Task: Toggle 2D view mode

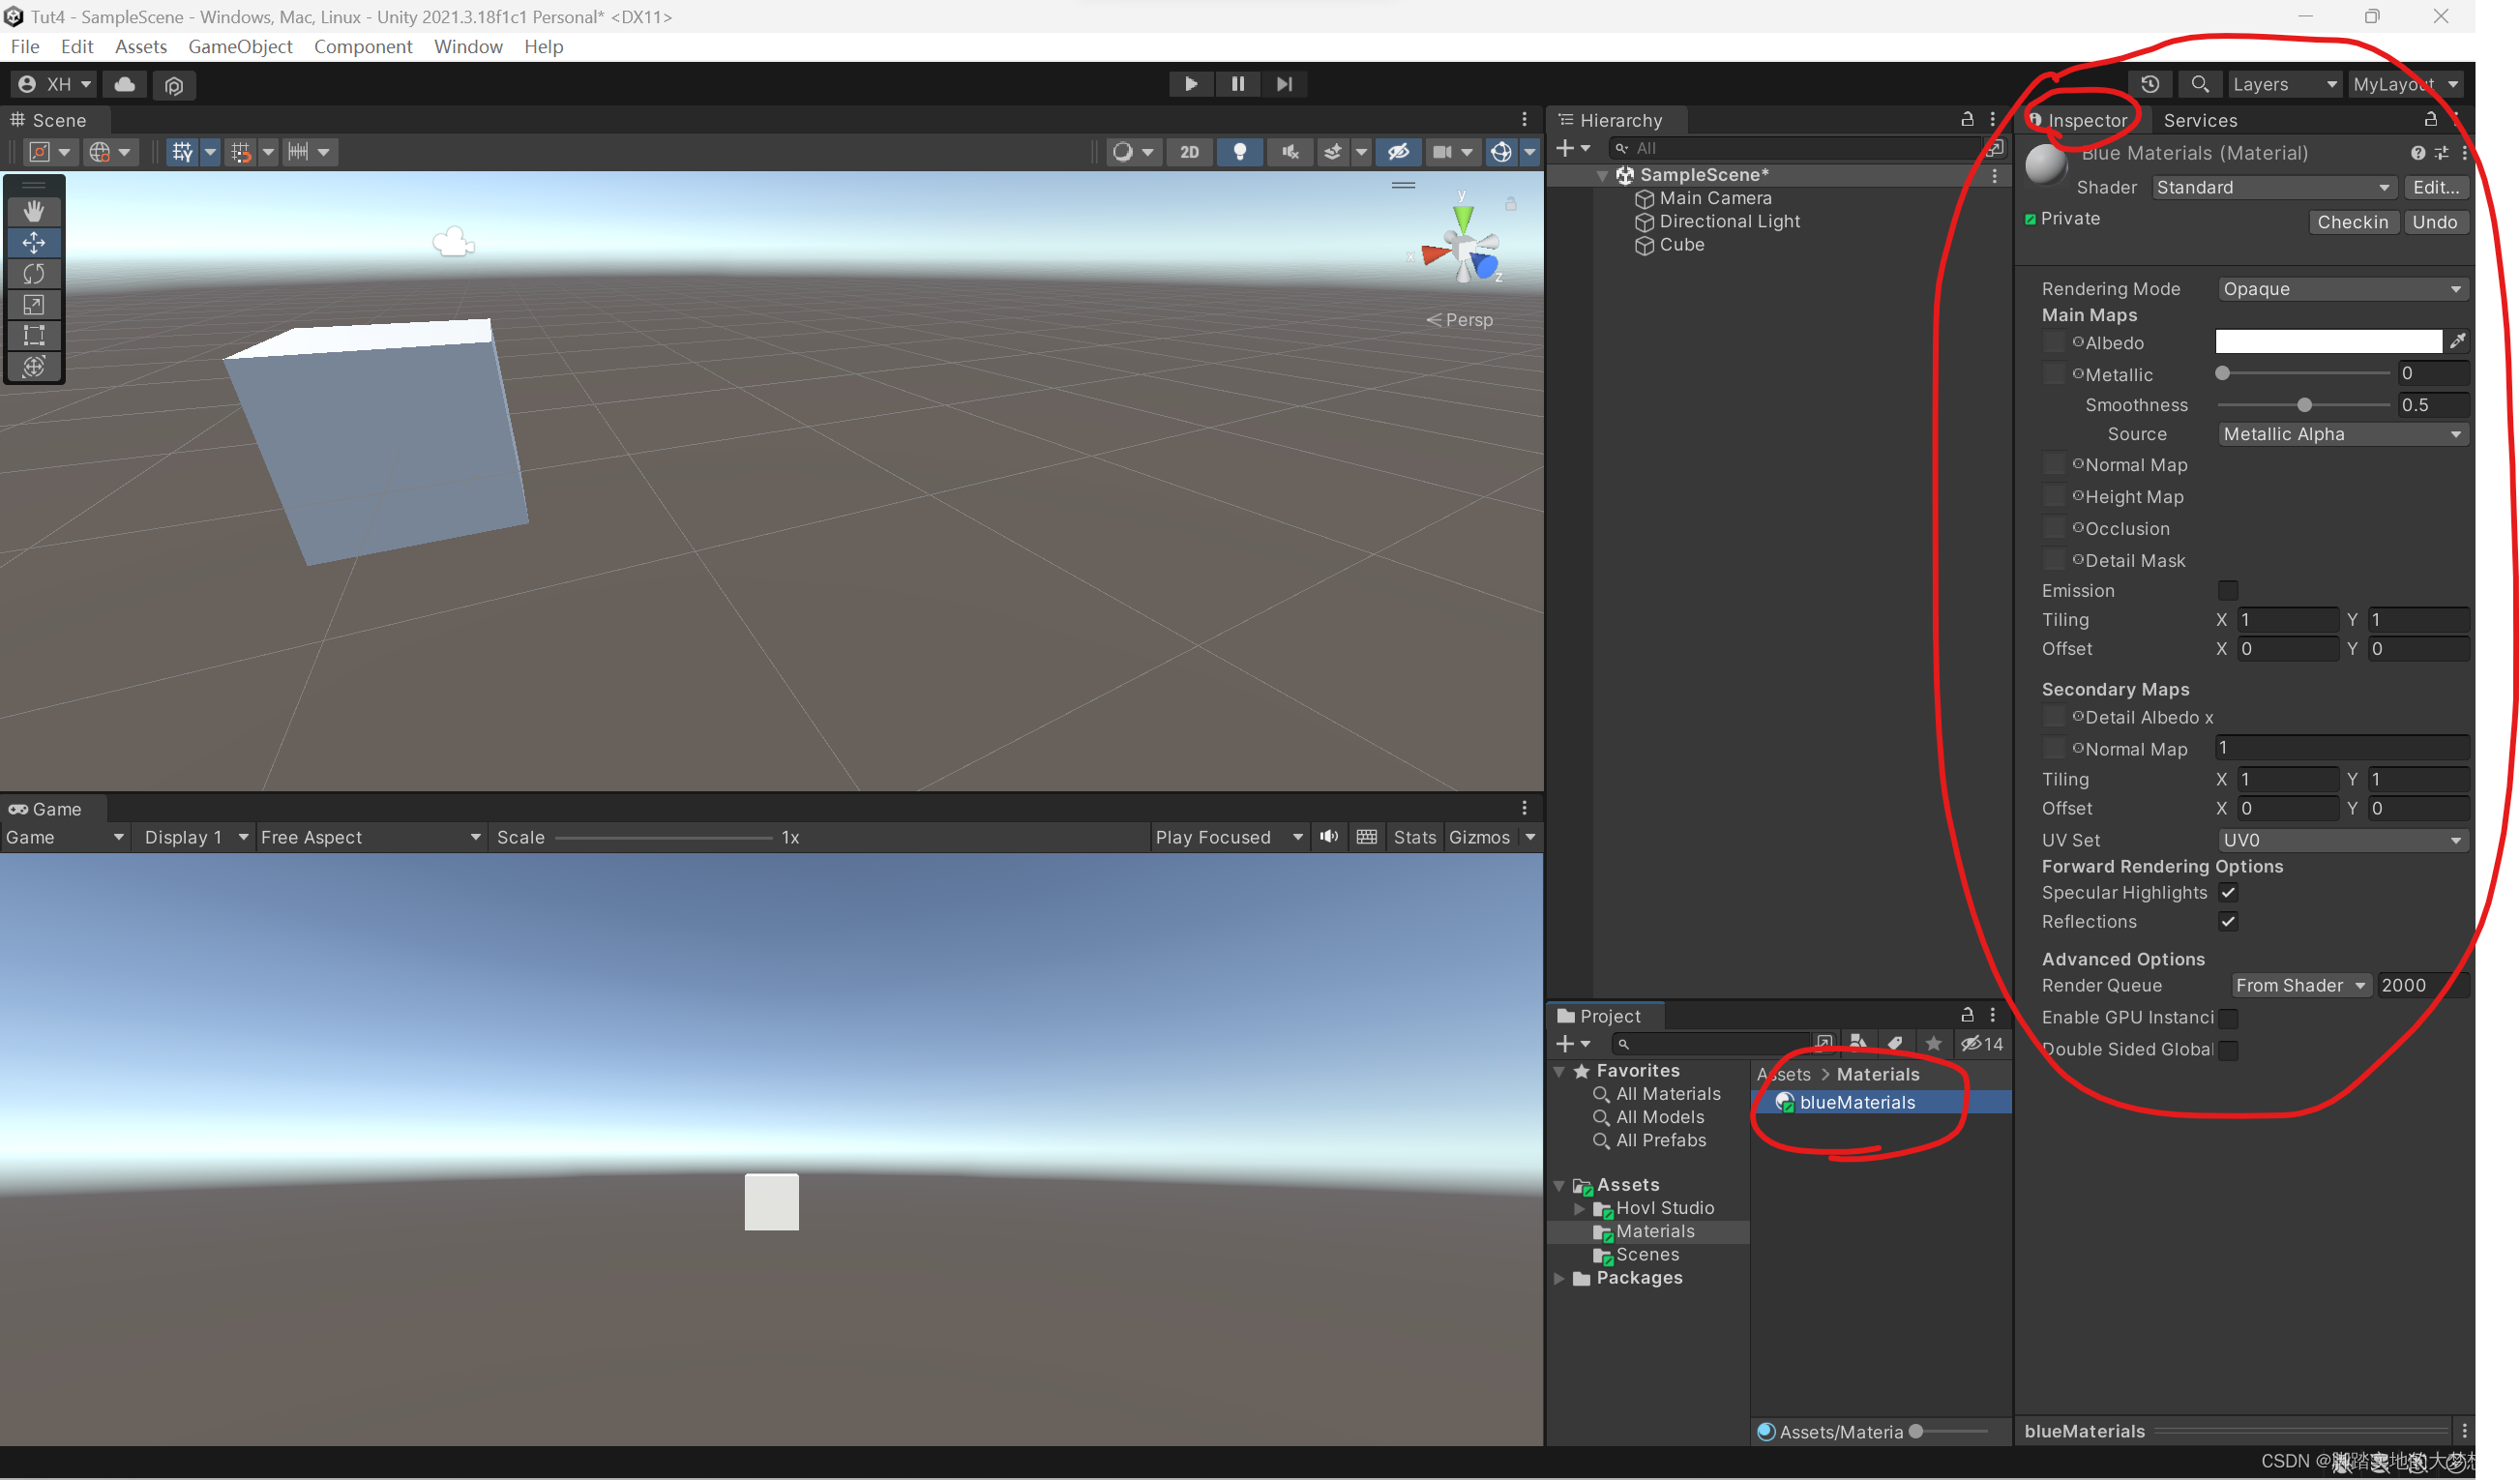Action: click(x=1189, y=152)
